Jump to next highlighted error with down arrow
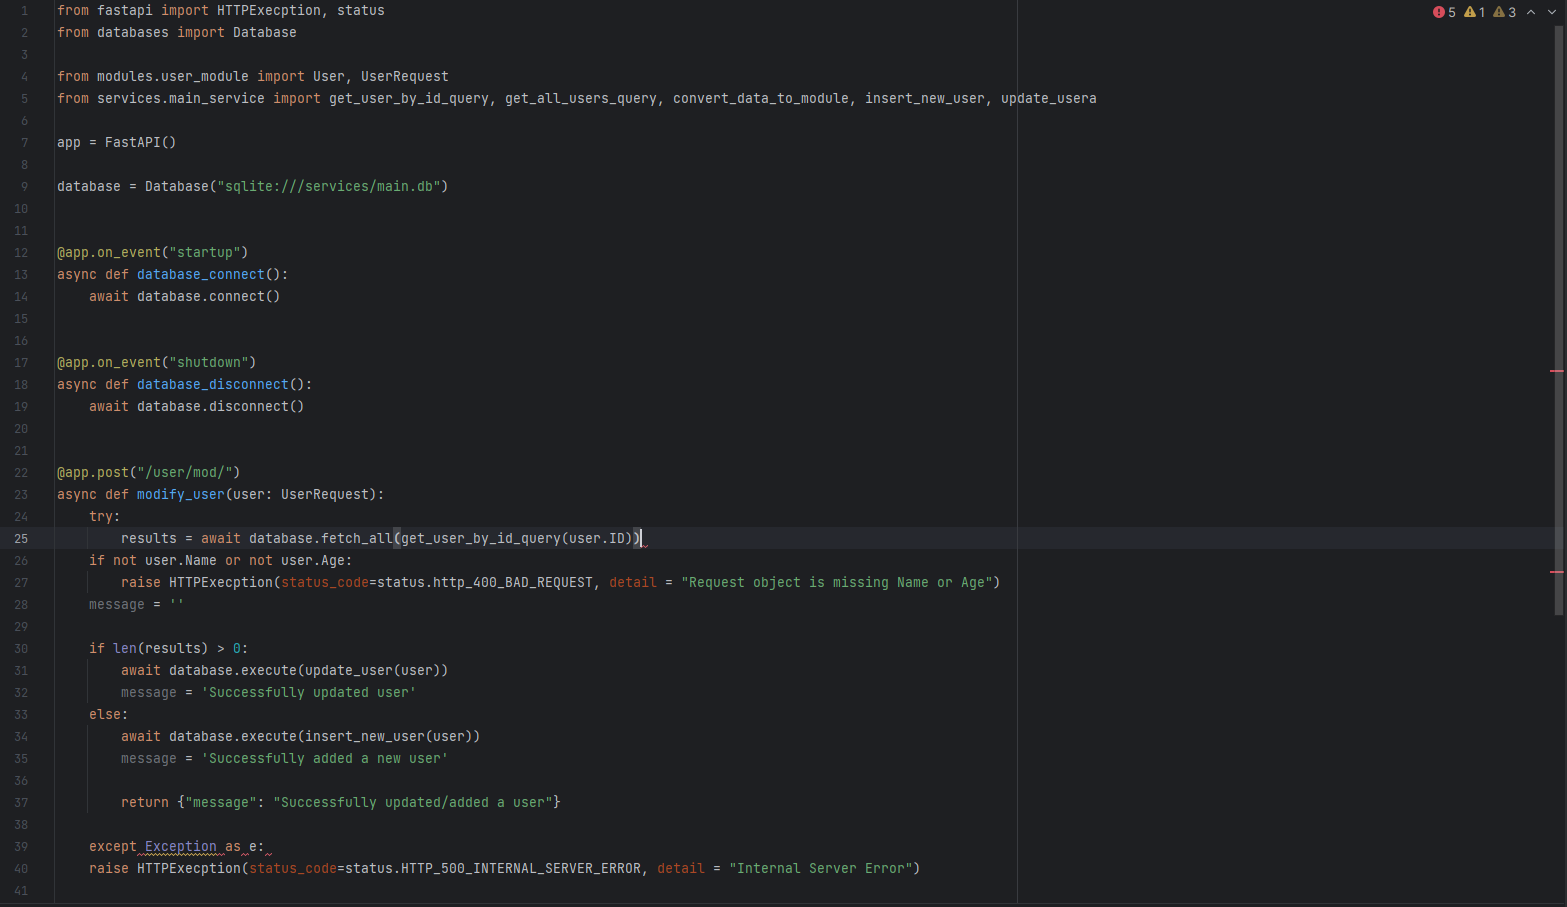The width and height of the screenshot is (1567, 907). [x=1552, y=12]
